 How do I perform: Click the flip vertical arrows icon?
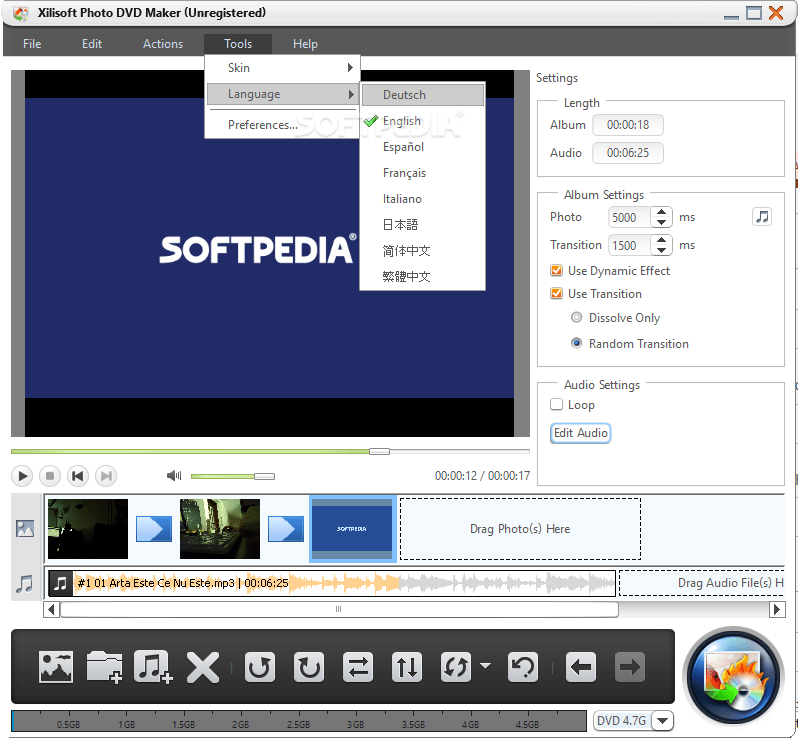pos(407,667)
